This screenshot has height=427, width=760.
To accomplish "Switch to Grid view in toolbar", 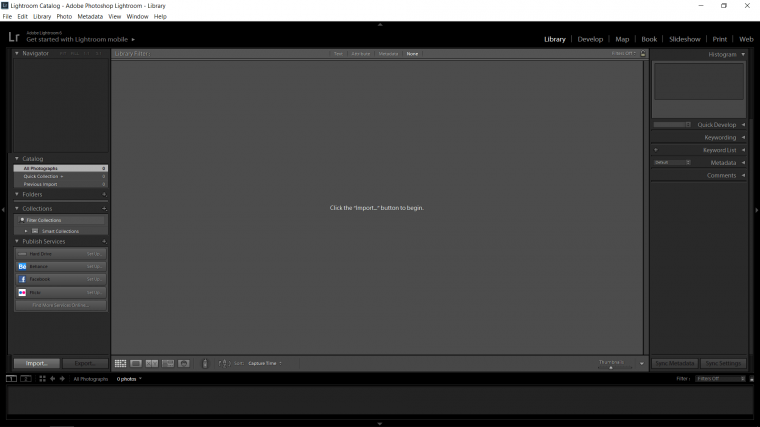I will click(x=120, y=363).
